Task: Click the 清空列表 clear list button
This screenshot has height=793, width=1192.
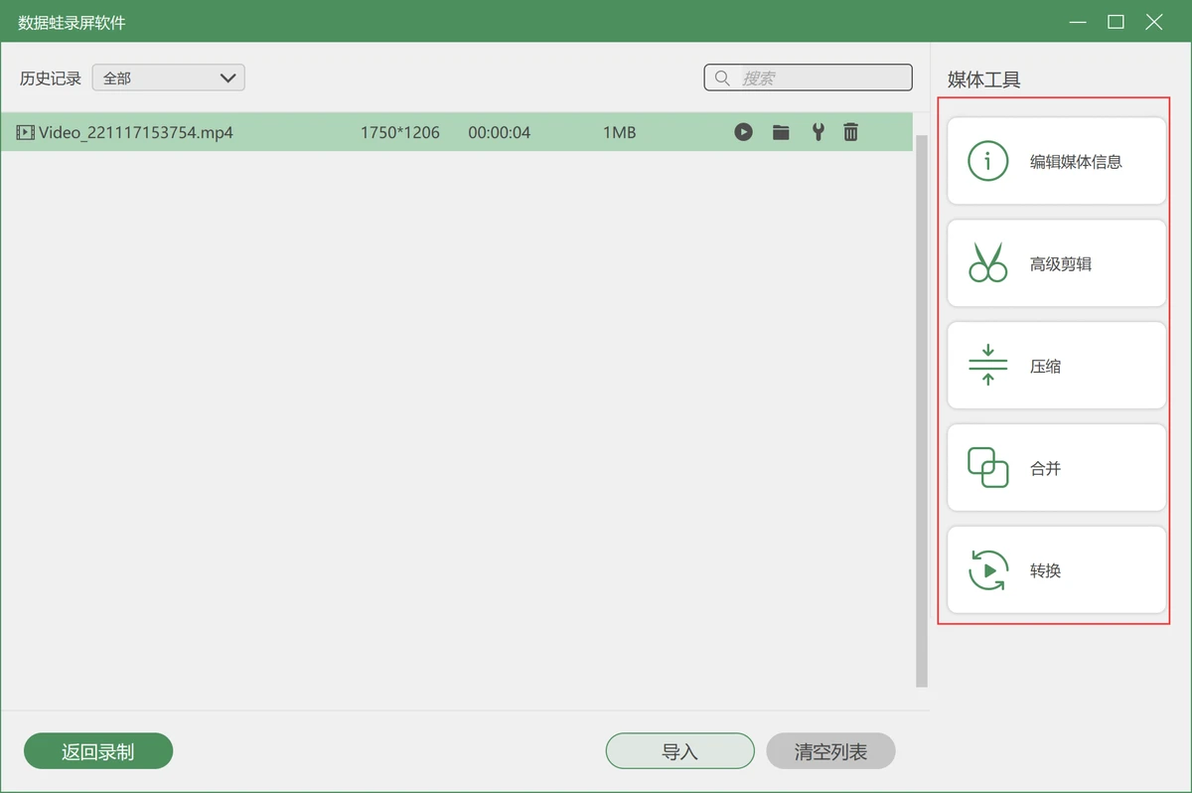Action: 830,751
